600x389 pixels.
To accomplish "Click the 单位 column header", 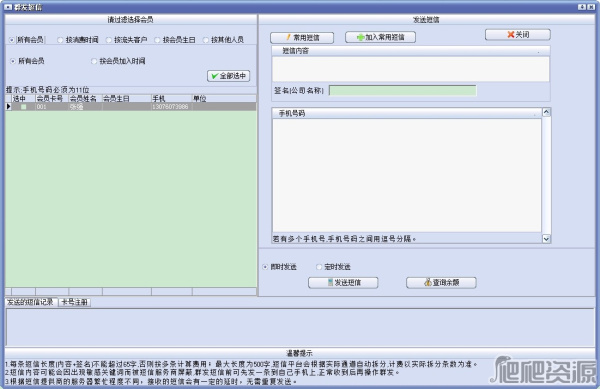I will coord(224,99).
